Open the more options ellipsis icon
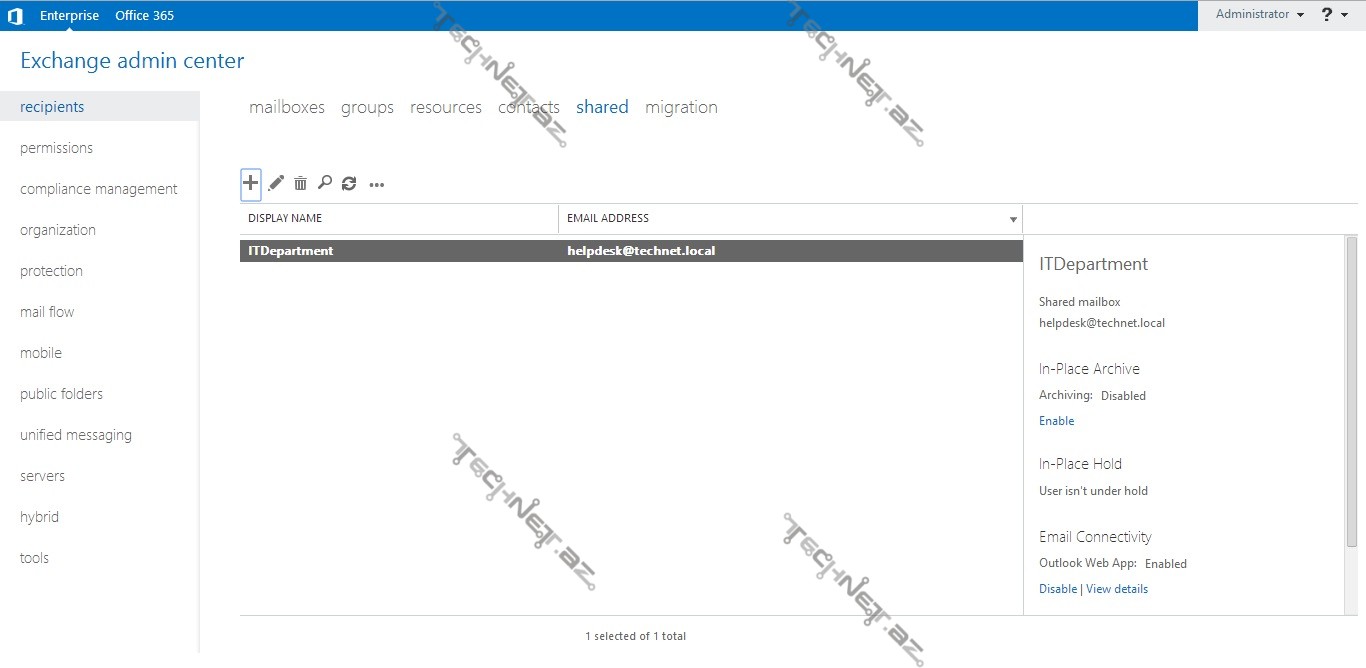Screen dimensions: 1366x668 [377, 185]
